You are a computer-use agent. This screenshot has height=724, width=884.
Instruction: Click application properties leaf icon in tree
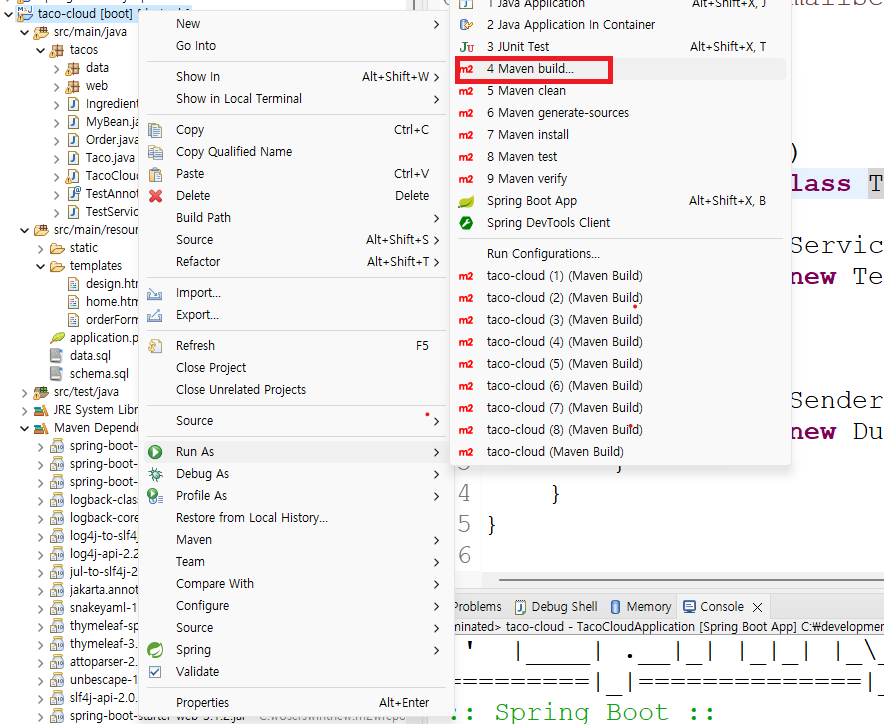pyautogui.click(x=57, y=338)
